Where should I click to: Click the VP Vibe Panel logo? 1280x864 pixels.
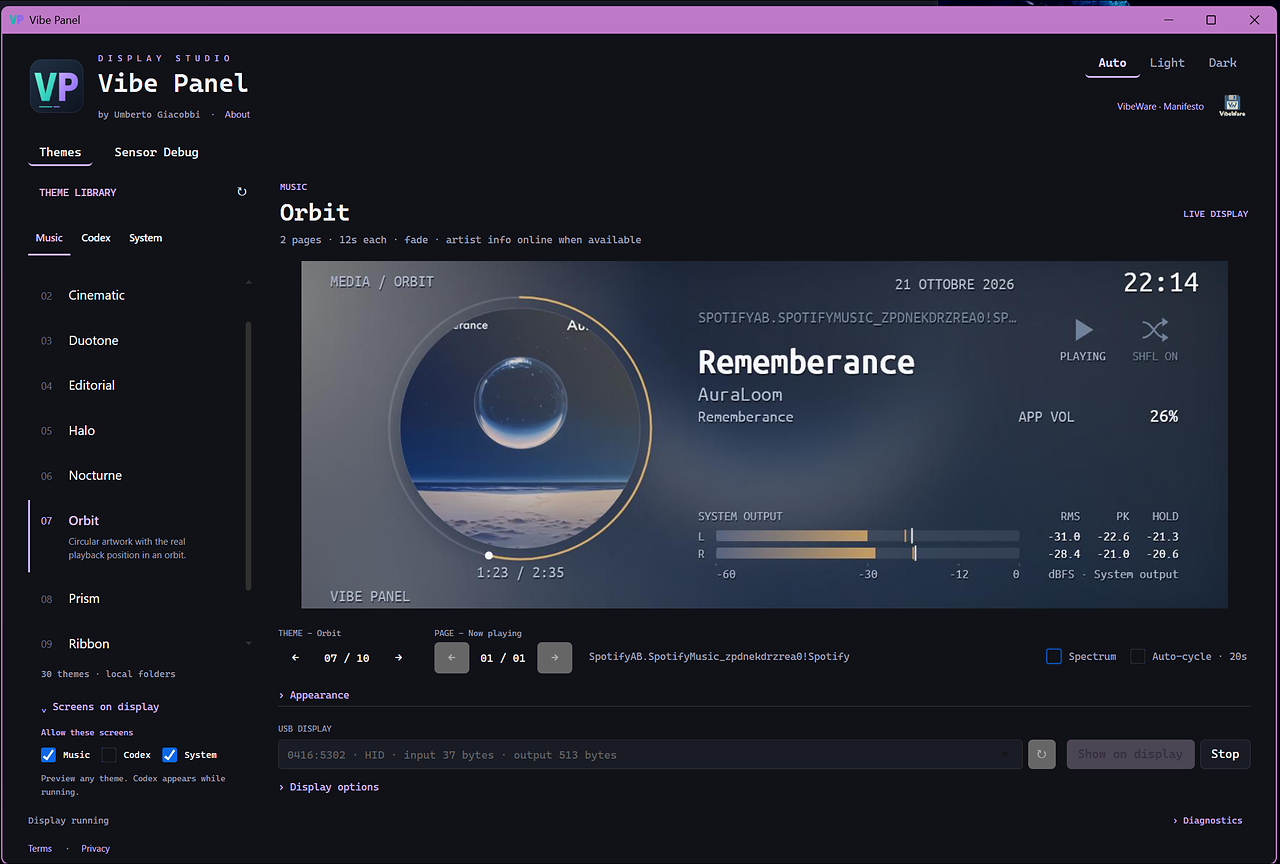pos(56,86)
